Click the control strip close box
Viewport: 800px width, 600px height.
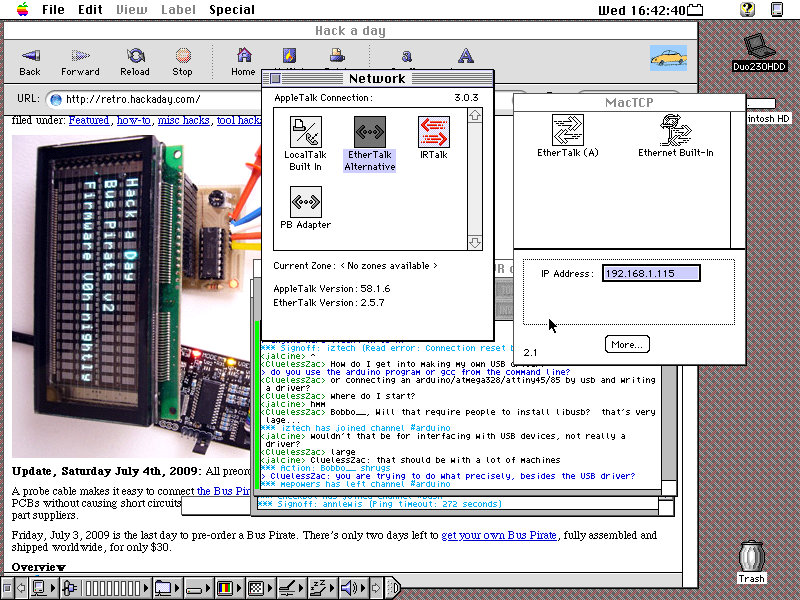coord(7,588)
